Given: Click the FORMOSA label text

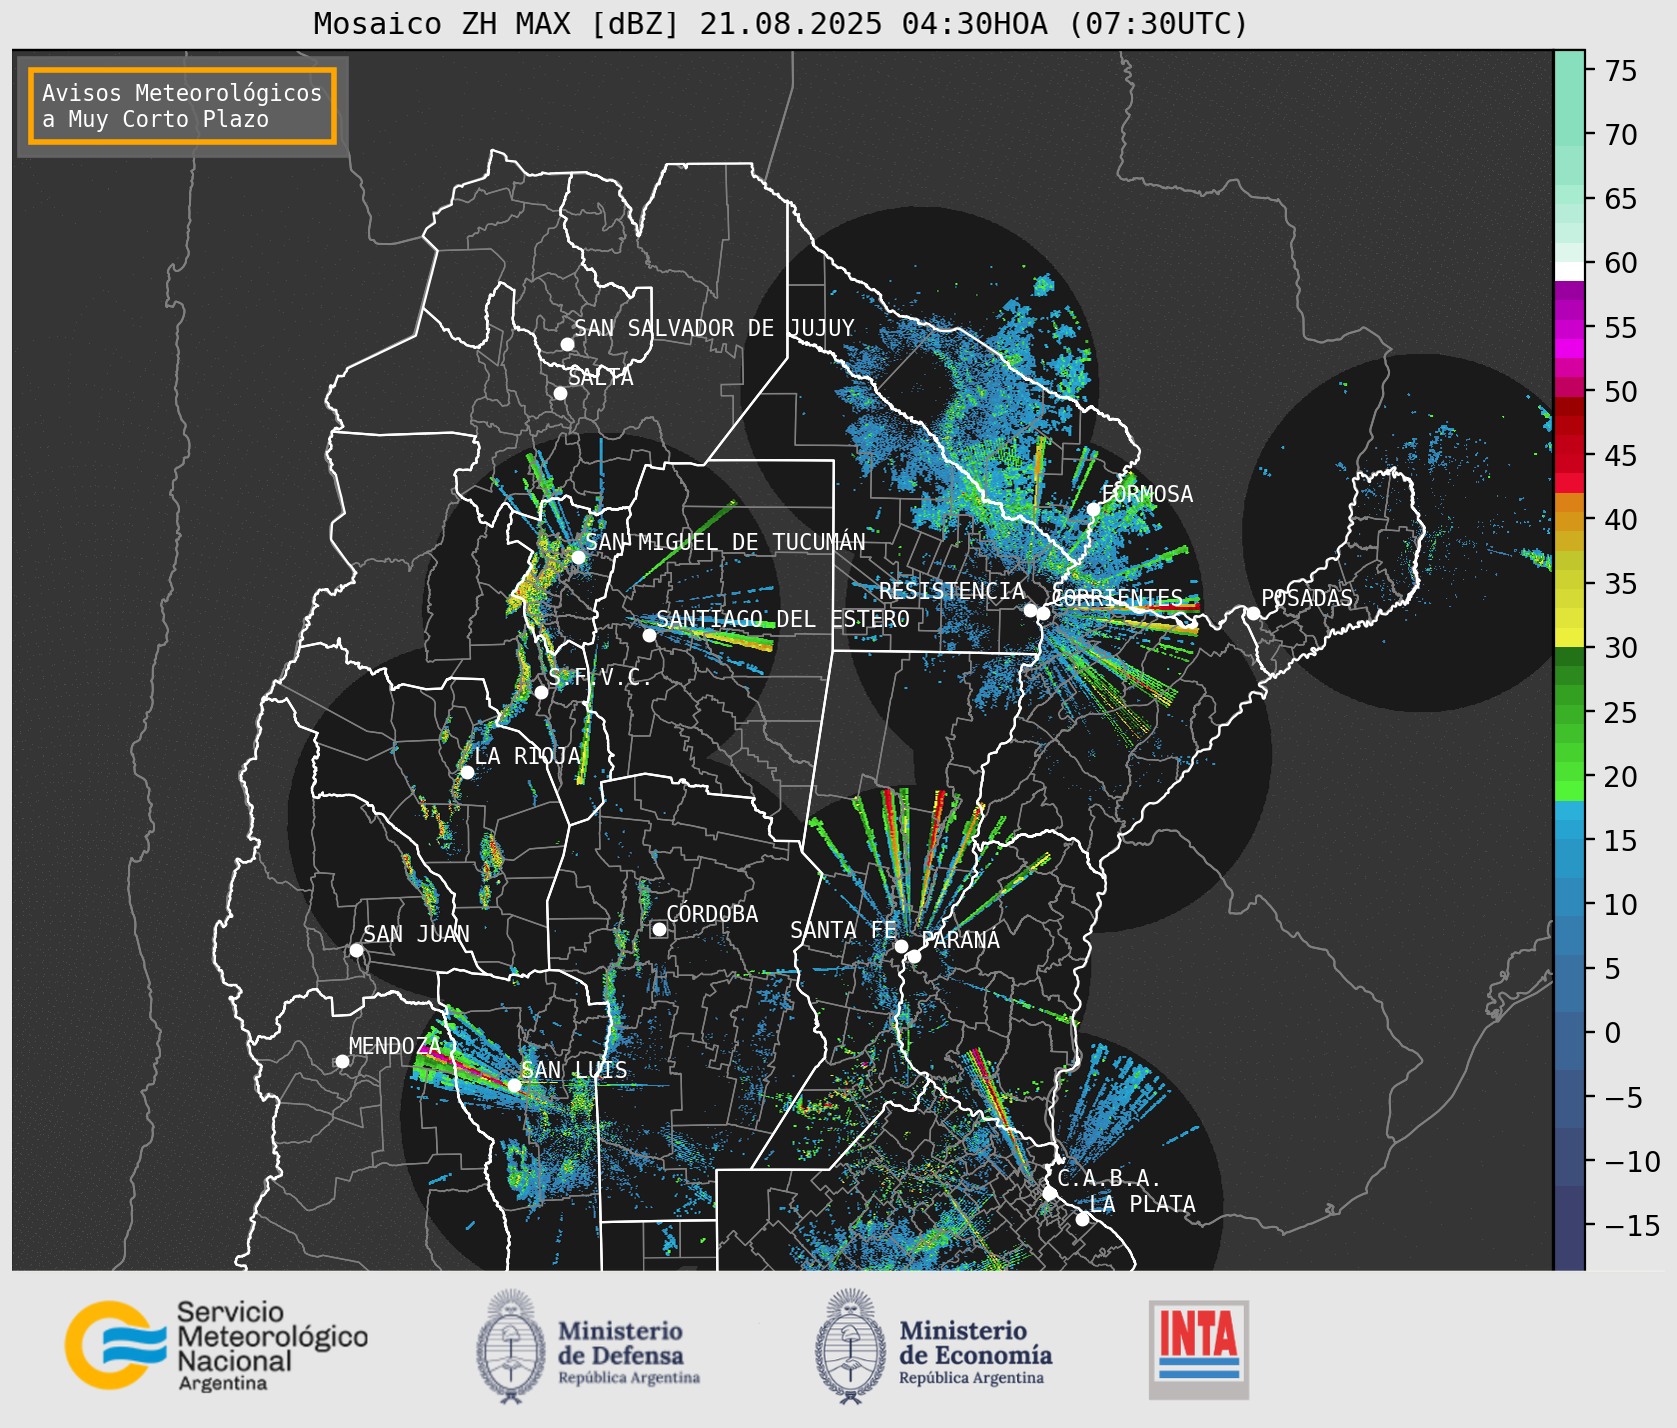Looking at the screenshot, I should pyautogui.click(x=1147, y=494).
